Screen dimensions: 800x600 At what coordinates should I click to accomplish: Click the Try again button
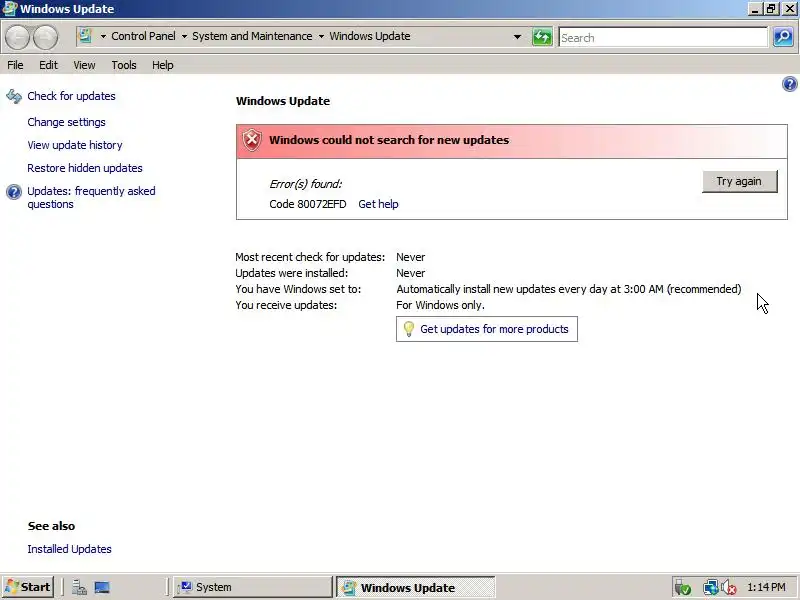coord(739,181)
